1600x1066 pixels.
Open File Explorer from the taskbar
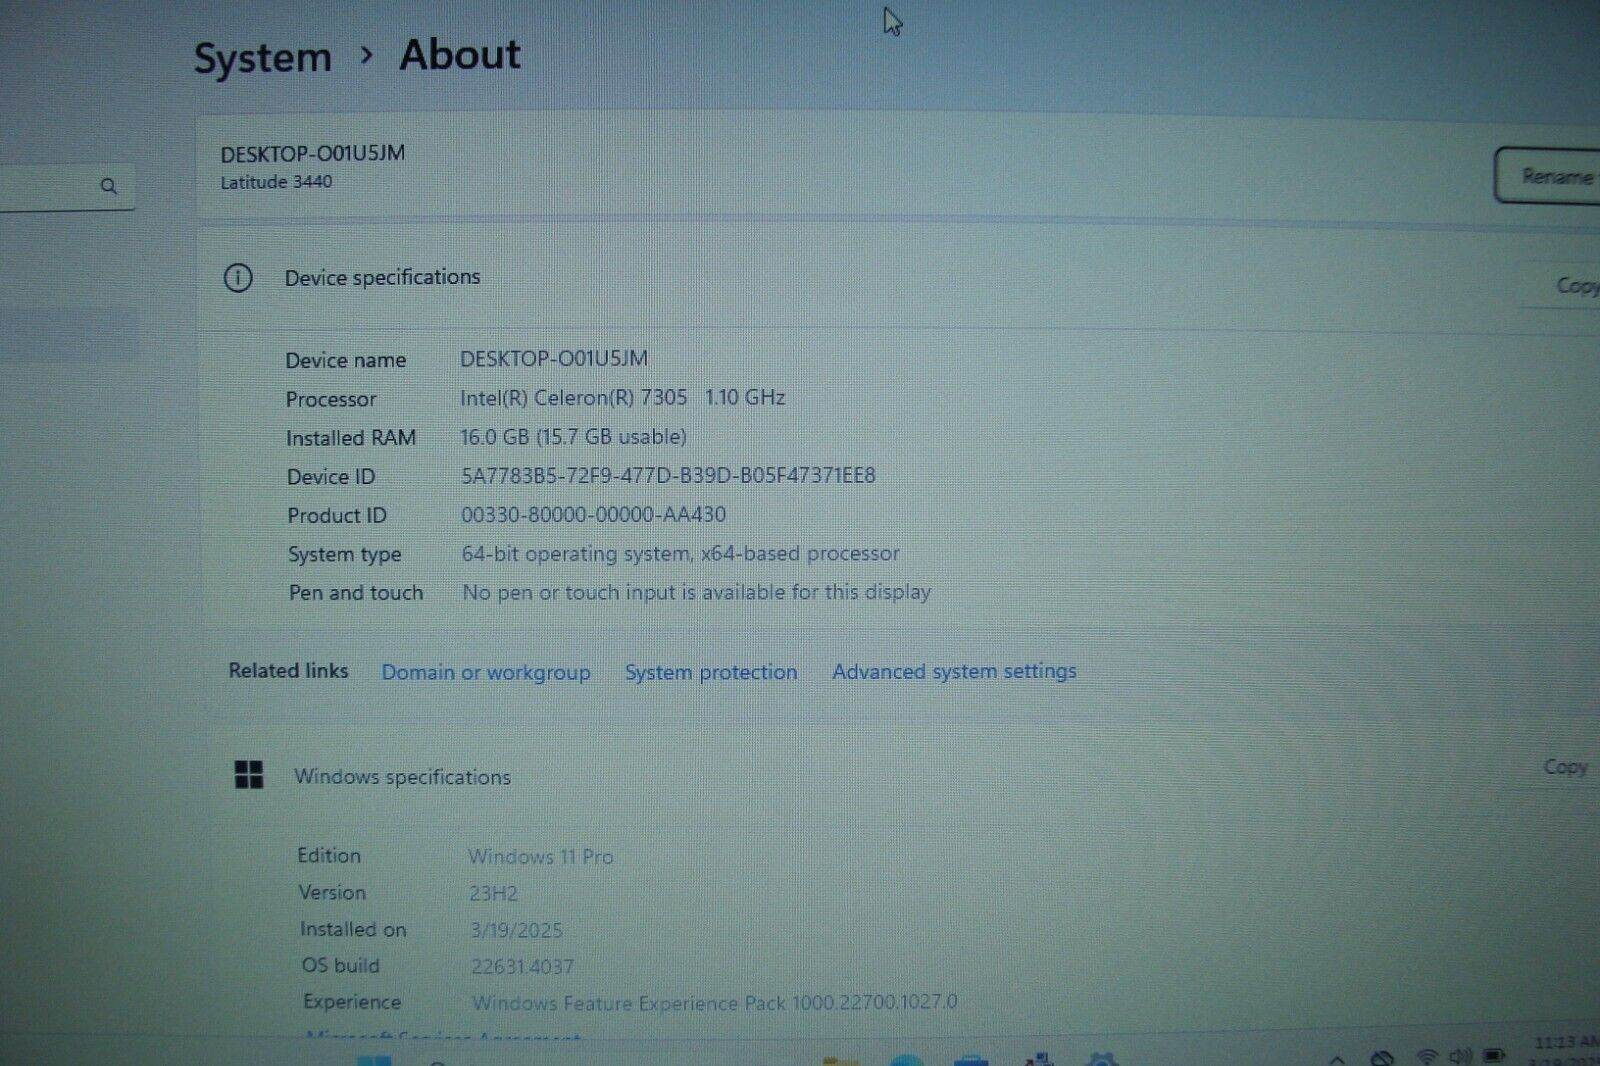(841, 1060)
